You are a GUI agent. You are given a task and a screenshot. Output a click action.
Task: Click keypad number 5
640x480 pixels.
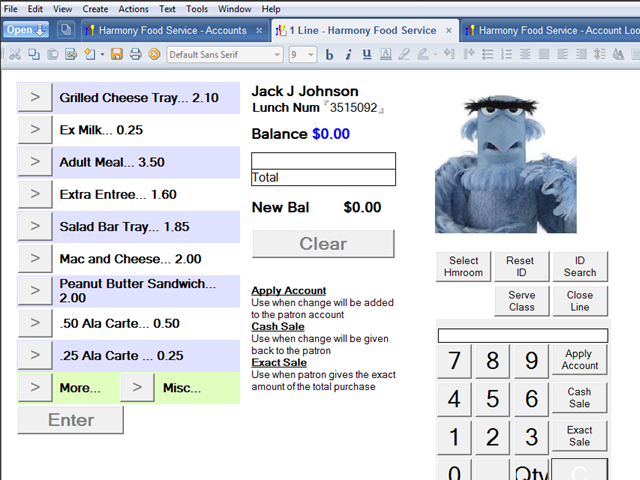coord(493,399)
